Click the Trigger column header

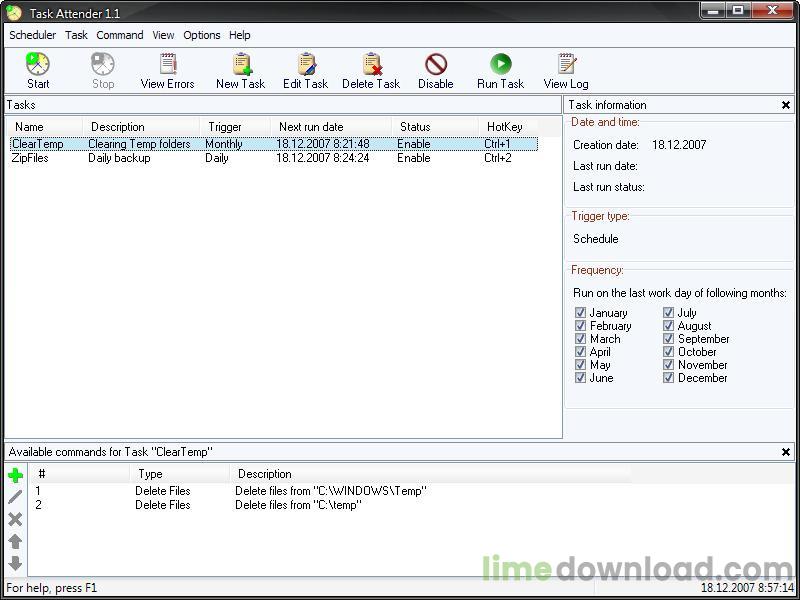point(225,127)
